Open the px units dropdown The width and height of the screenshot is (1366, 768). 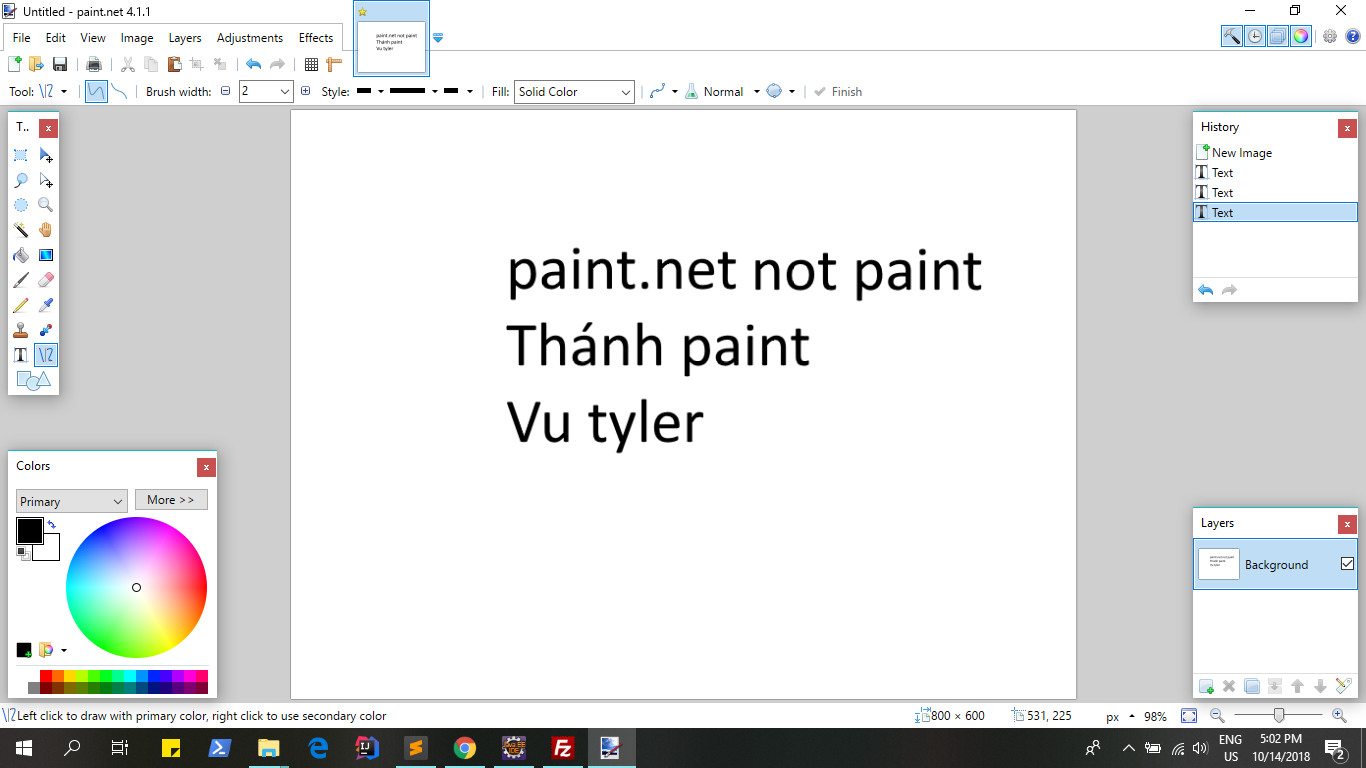(x=1121, y=716)
